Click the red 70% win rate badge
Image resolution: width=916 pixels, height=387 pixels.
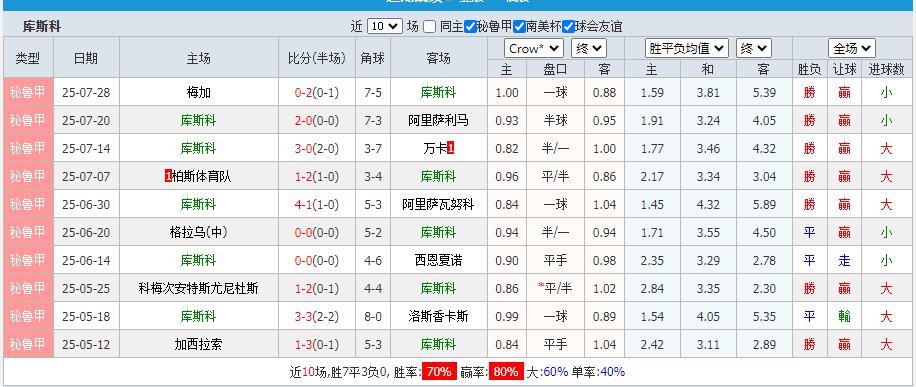click(x=438, y=372)
